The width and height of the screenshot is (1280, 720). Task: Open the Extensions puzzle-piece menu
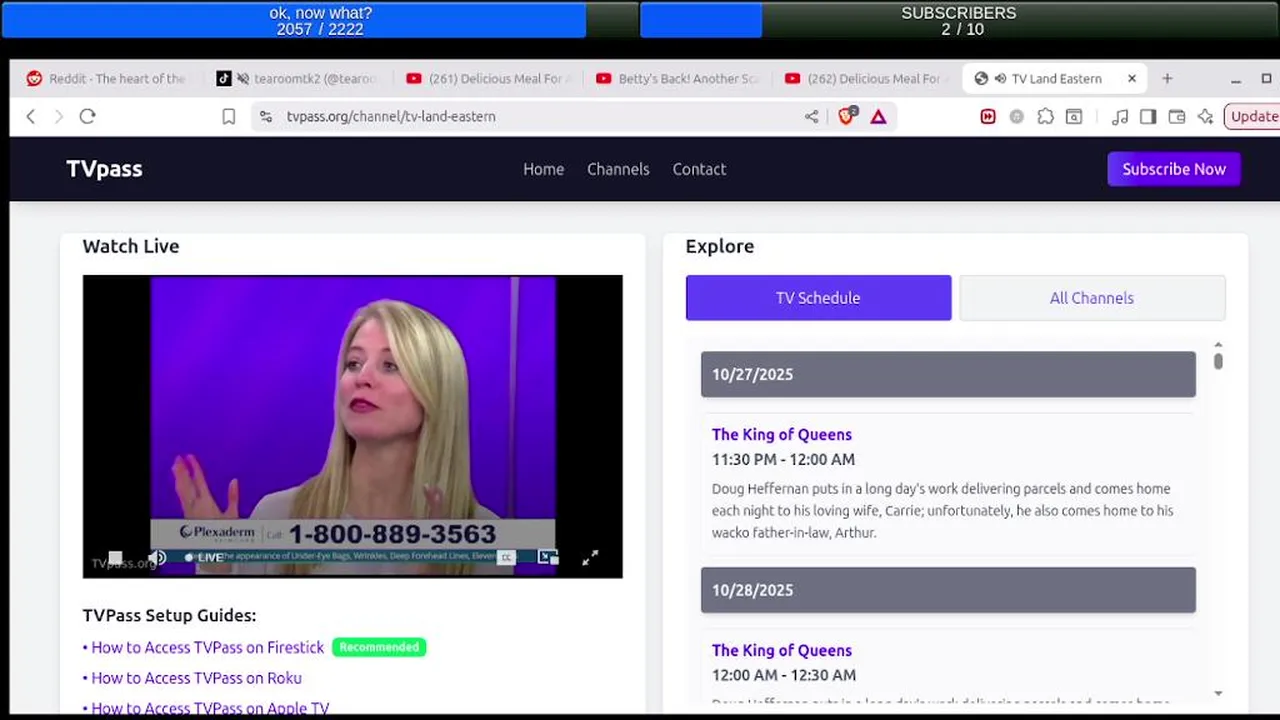(1045, 117)
